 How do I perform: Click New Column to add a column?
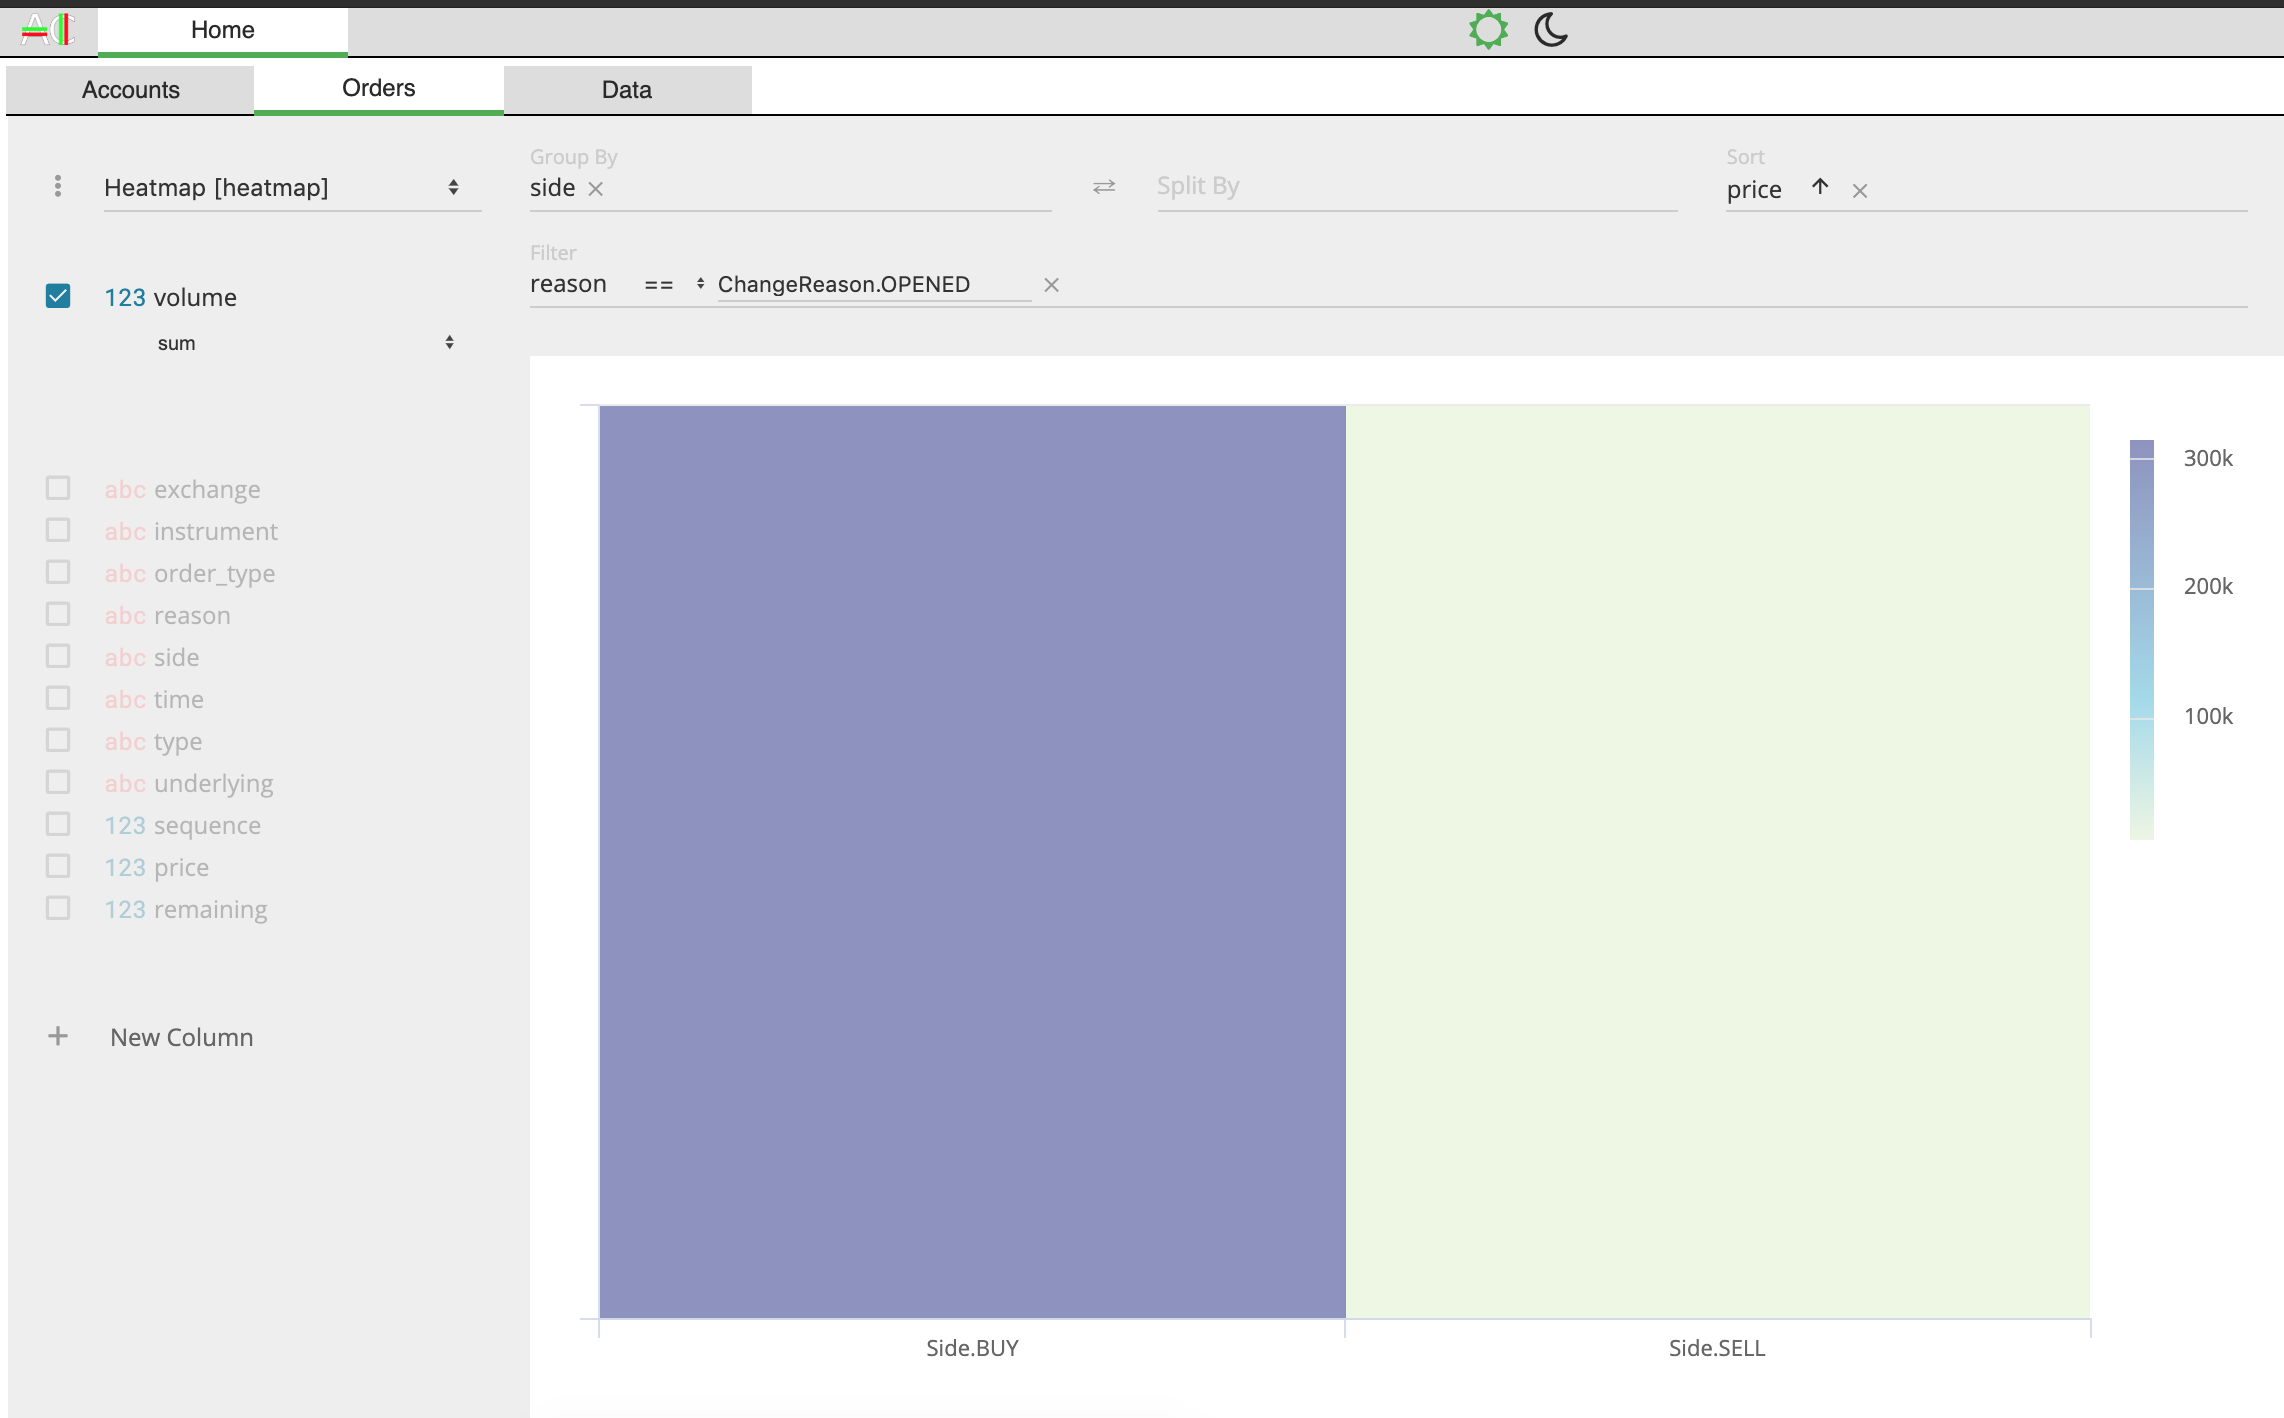[x=181, y=1037]
